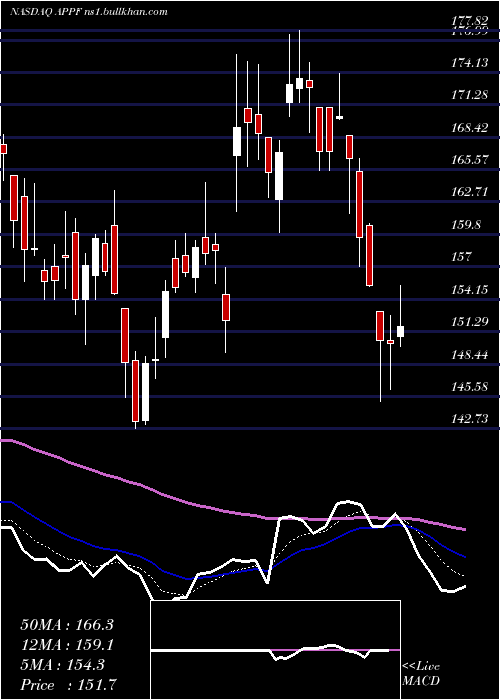Click the 50MA : 166.3 readout
The height and width of the screenshot is (700, 500).
click(67, 625)
